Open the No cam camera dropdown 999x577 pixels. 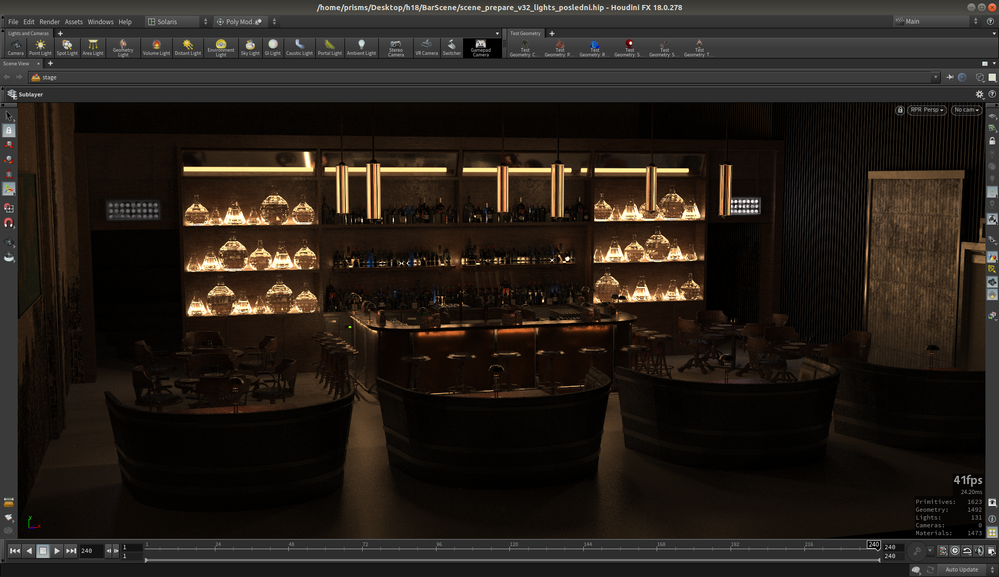[x=966, y=110]
